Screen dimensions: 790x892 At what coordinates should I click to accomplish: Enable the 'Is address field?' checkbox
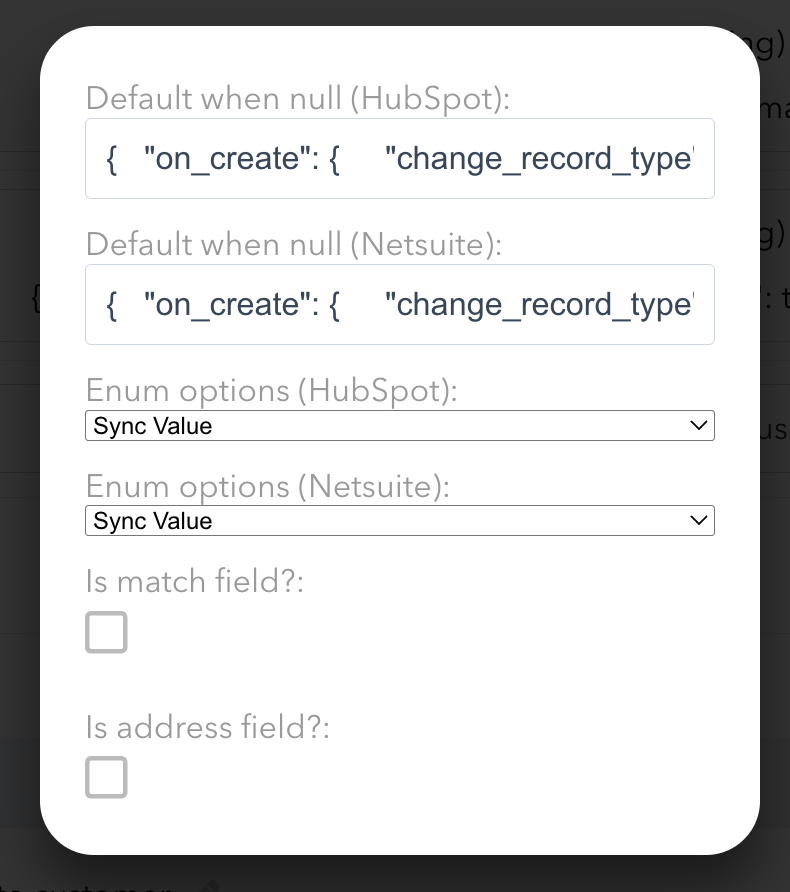[106, 777]
